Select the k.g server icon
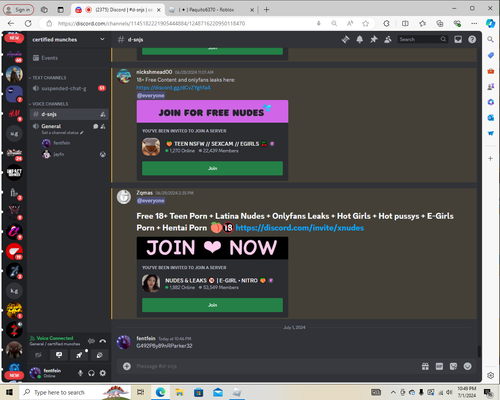Viewport: 500px width, 400px height. click(x=14, y=291)
